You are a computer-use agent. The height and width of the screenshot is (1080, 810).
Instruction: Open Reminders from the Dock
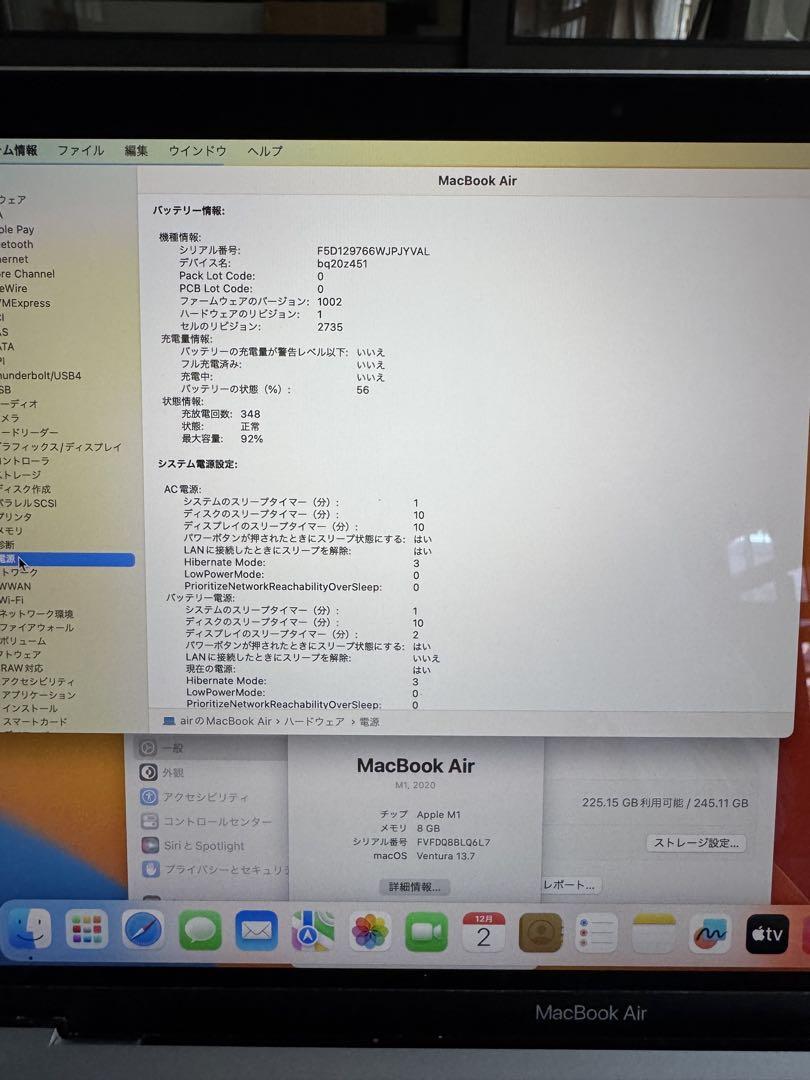coord(596,933)
